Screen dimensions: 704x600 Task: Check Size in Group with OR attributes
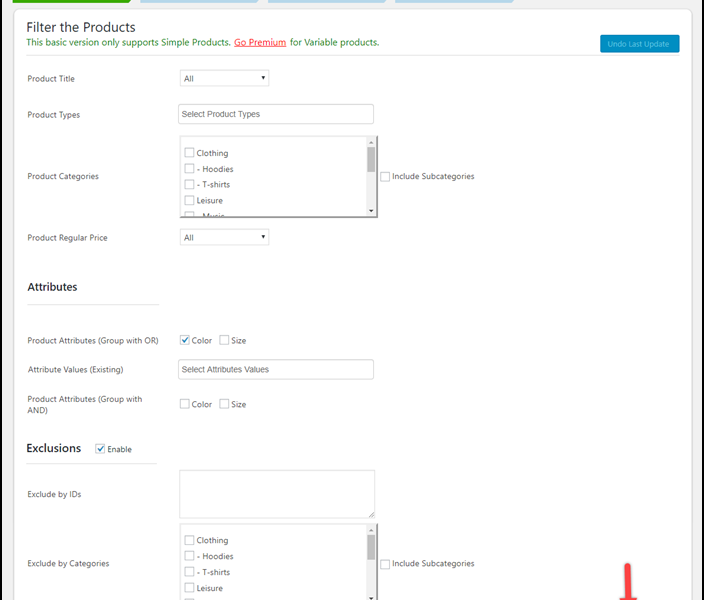coord(224,340)
